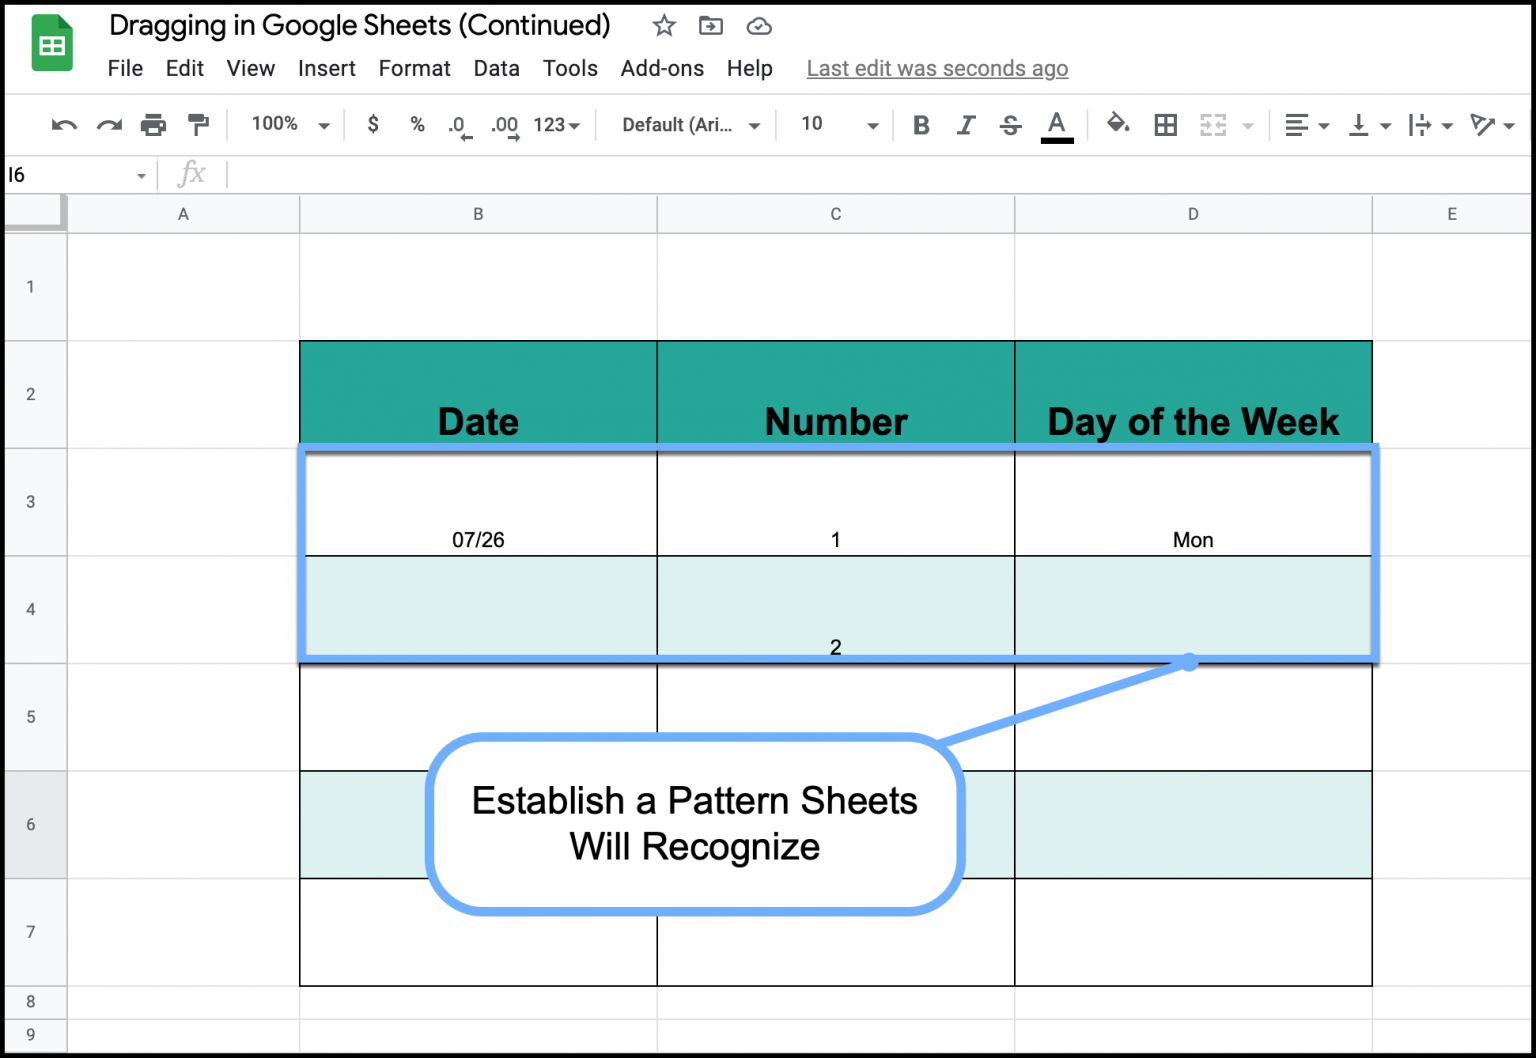Image resolution: width=1536 pixels, height=1058 pixels.
Task: Open the Format menu
Action: pyautogui.click(x=414, y=68)
